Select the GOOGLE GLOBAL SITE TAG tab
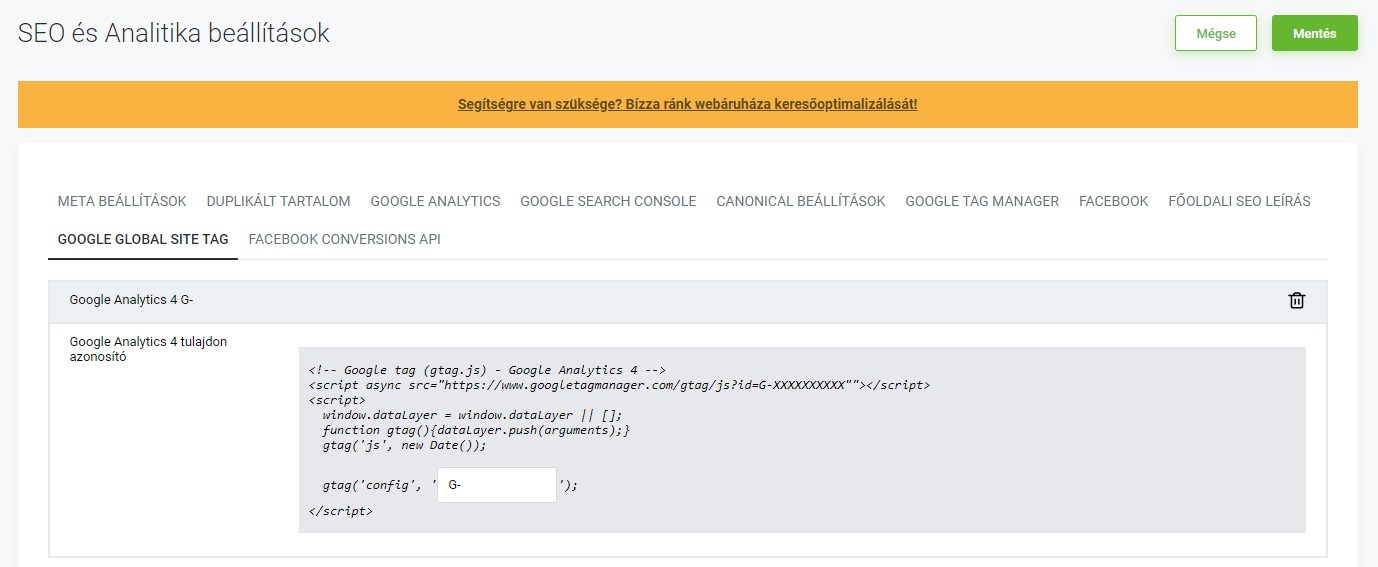This screenshot has height=567, width=1378. [143, 239]
